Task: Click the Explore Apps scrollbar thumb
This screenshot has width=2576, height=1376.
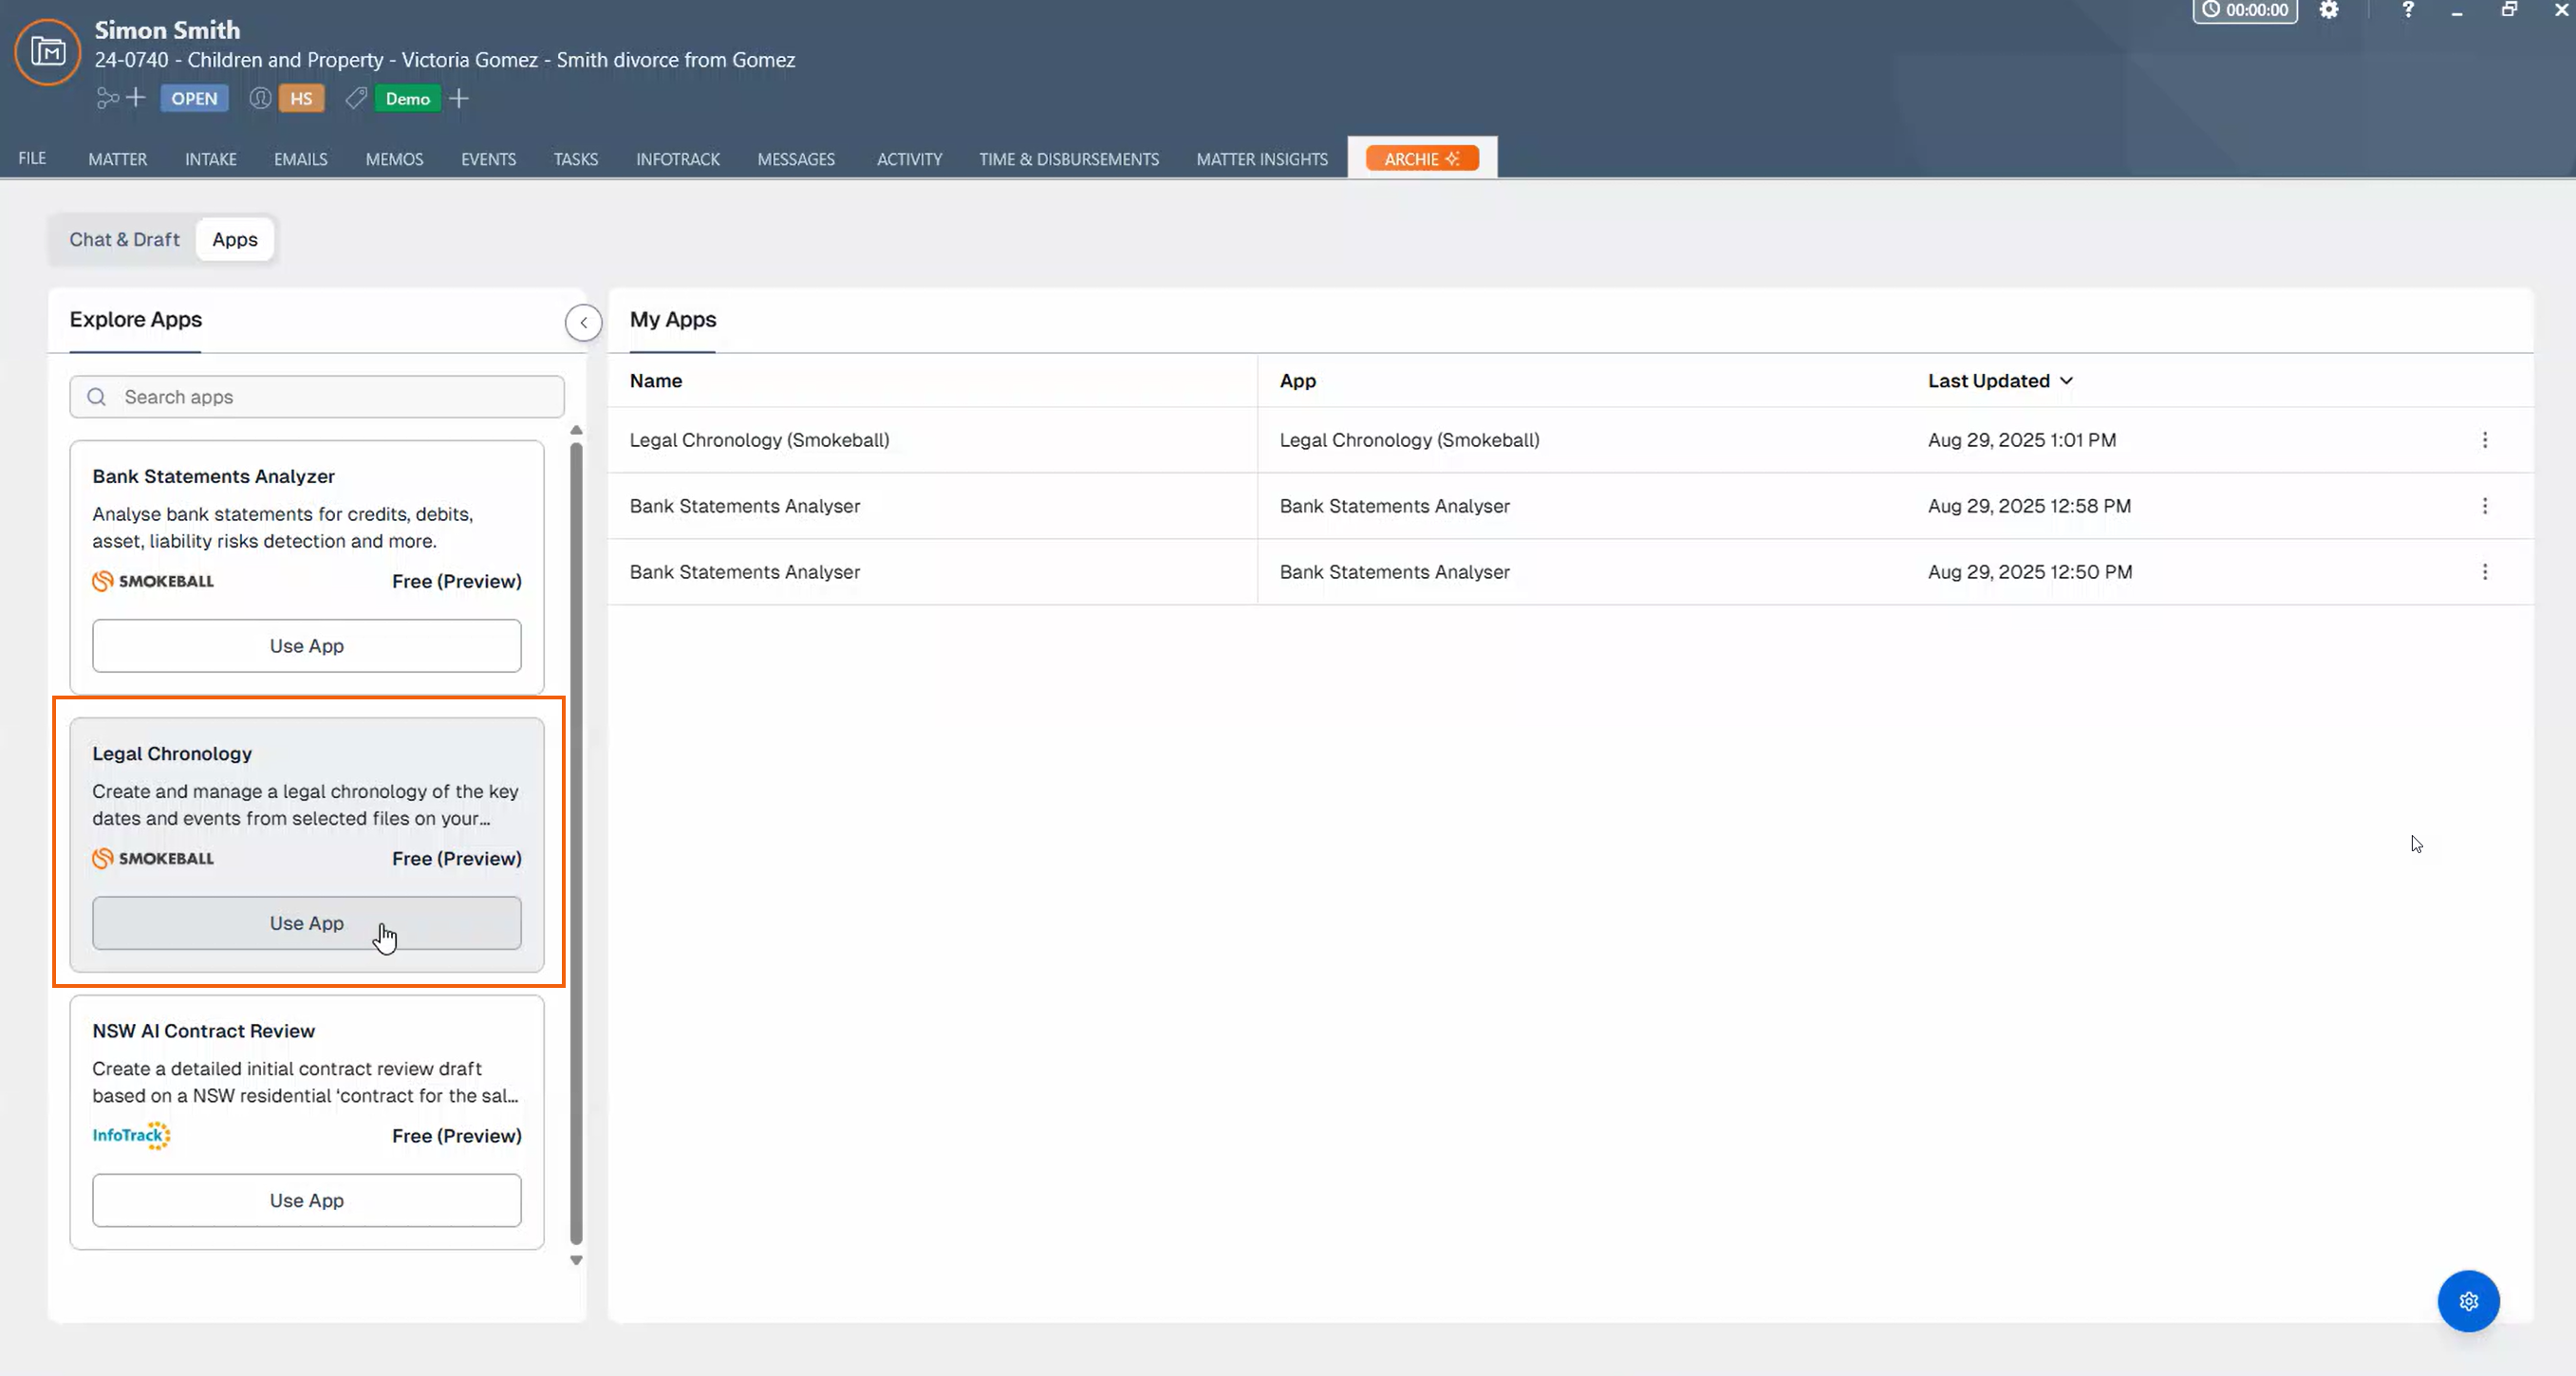Action: point(576,842)
